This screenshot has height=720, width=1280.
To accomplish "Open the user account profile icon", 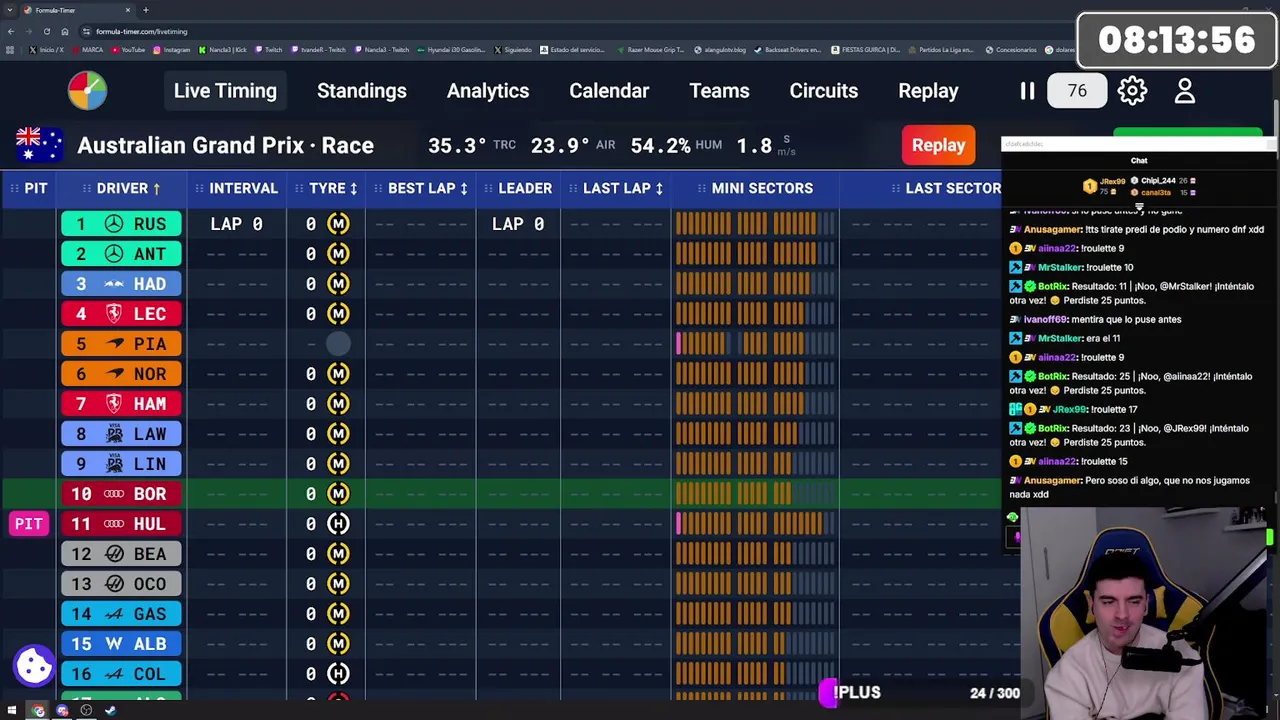I will point(1185,91).
